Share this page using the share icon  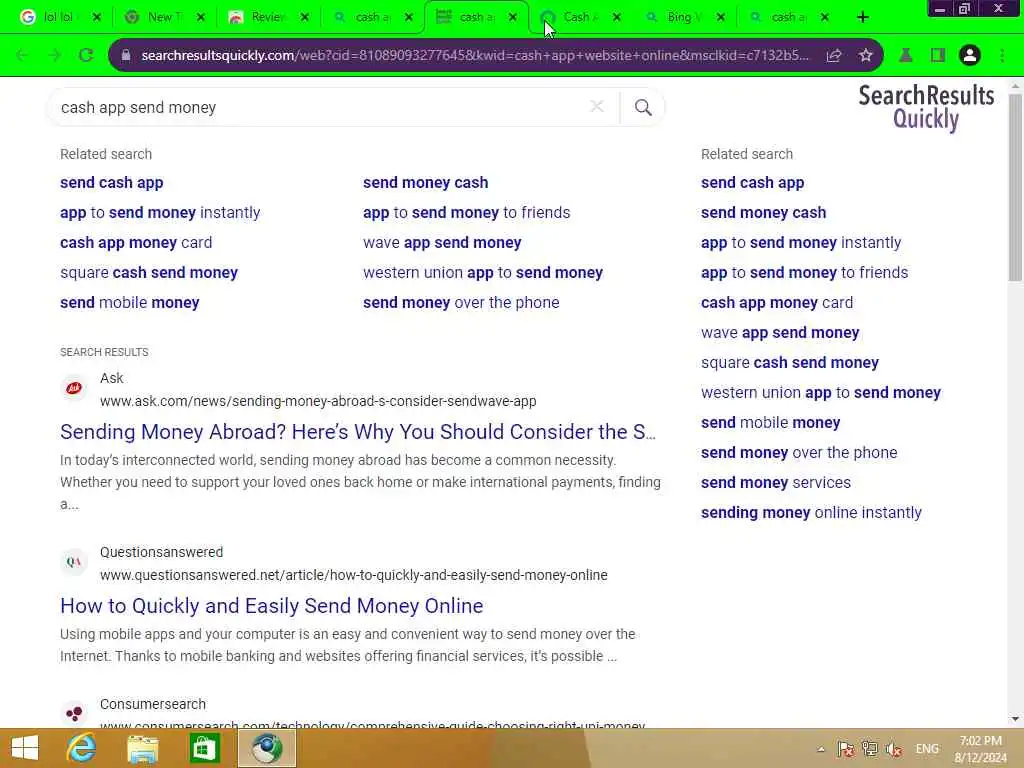coord(834,56)
